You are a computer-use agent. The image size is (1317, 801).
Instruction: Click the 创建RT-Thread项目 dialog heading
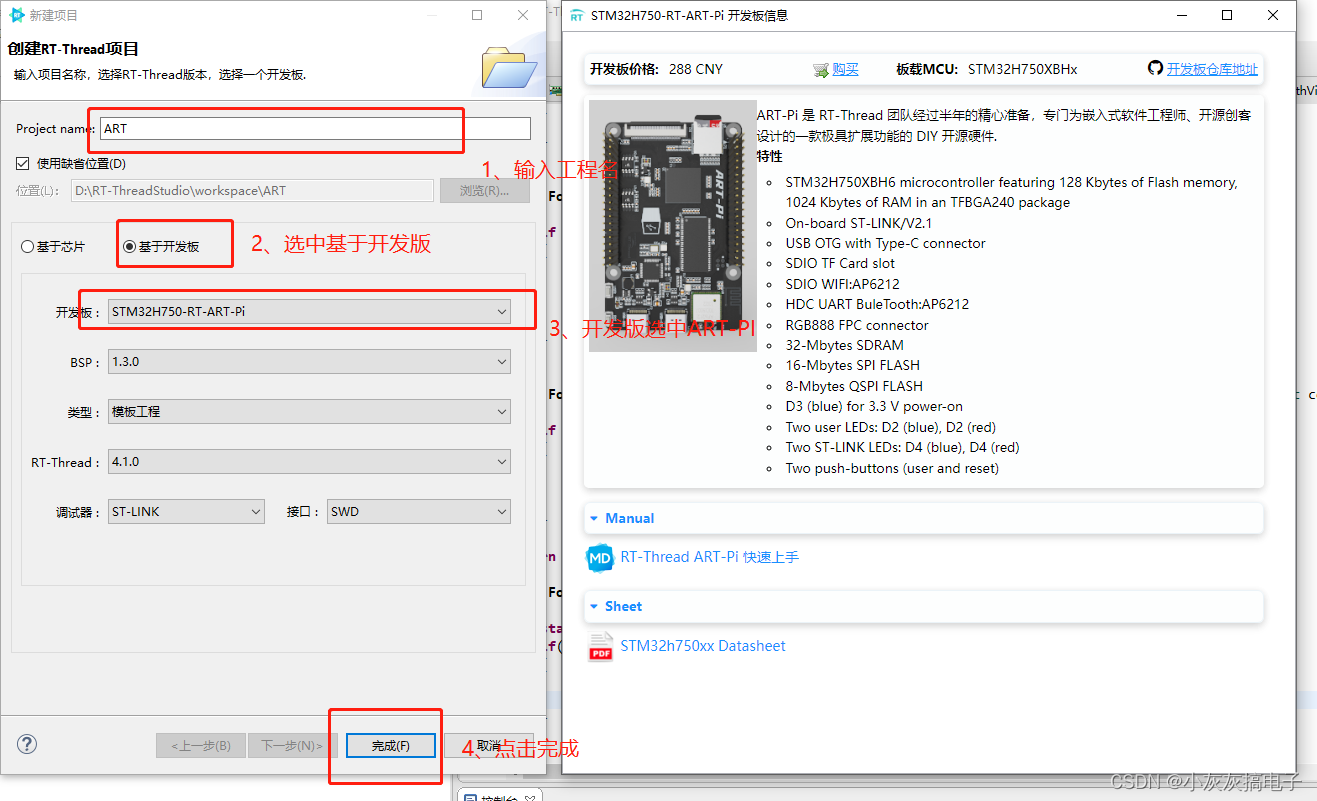tap(73, 49)
